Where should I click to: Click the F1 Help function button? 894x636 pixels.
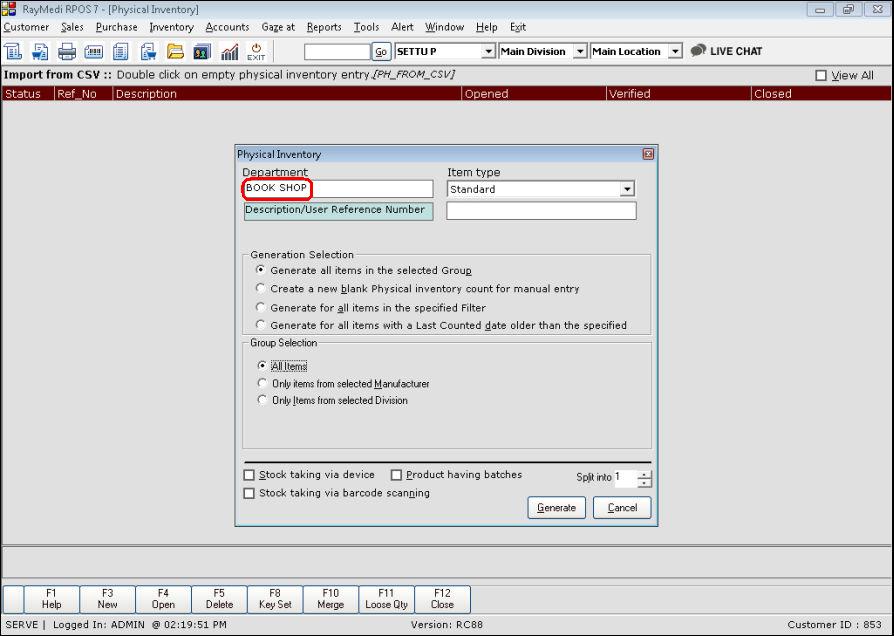click(x=51, y=599)
